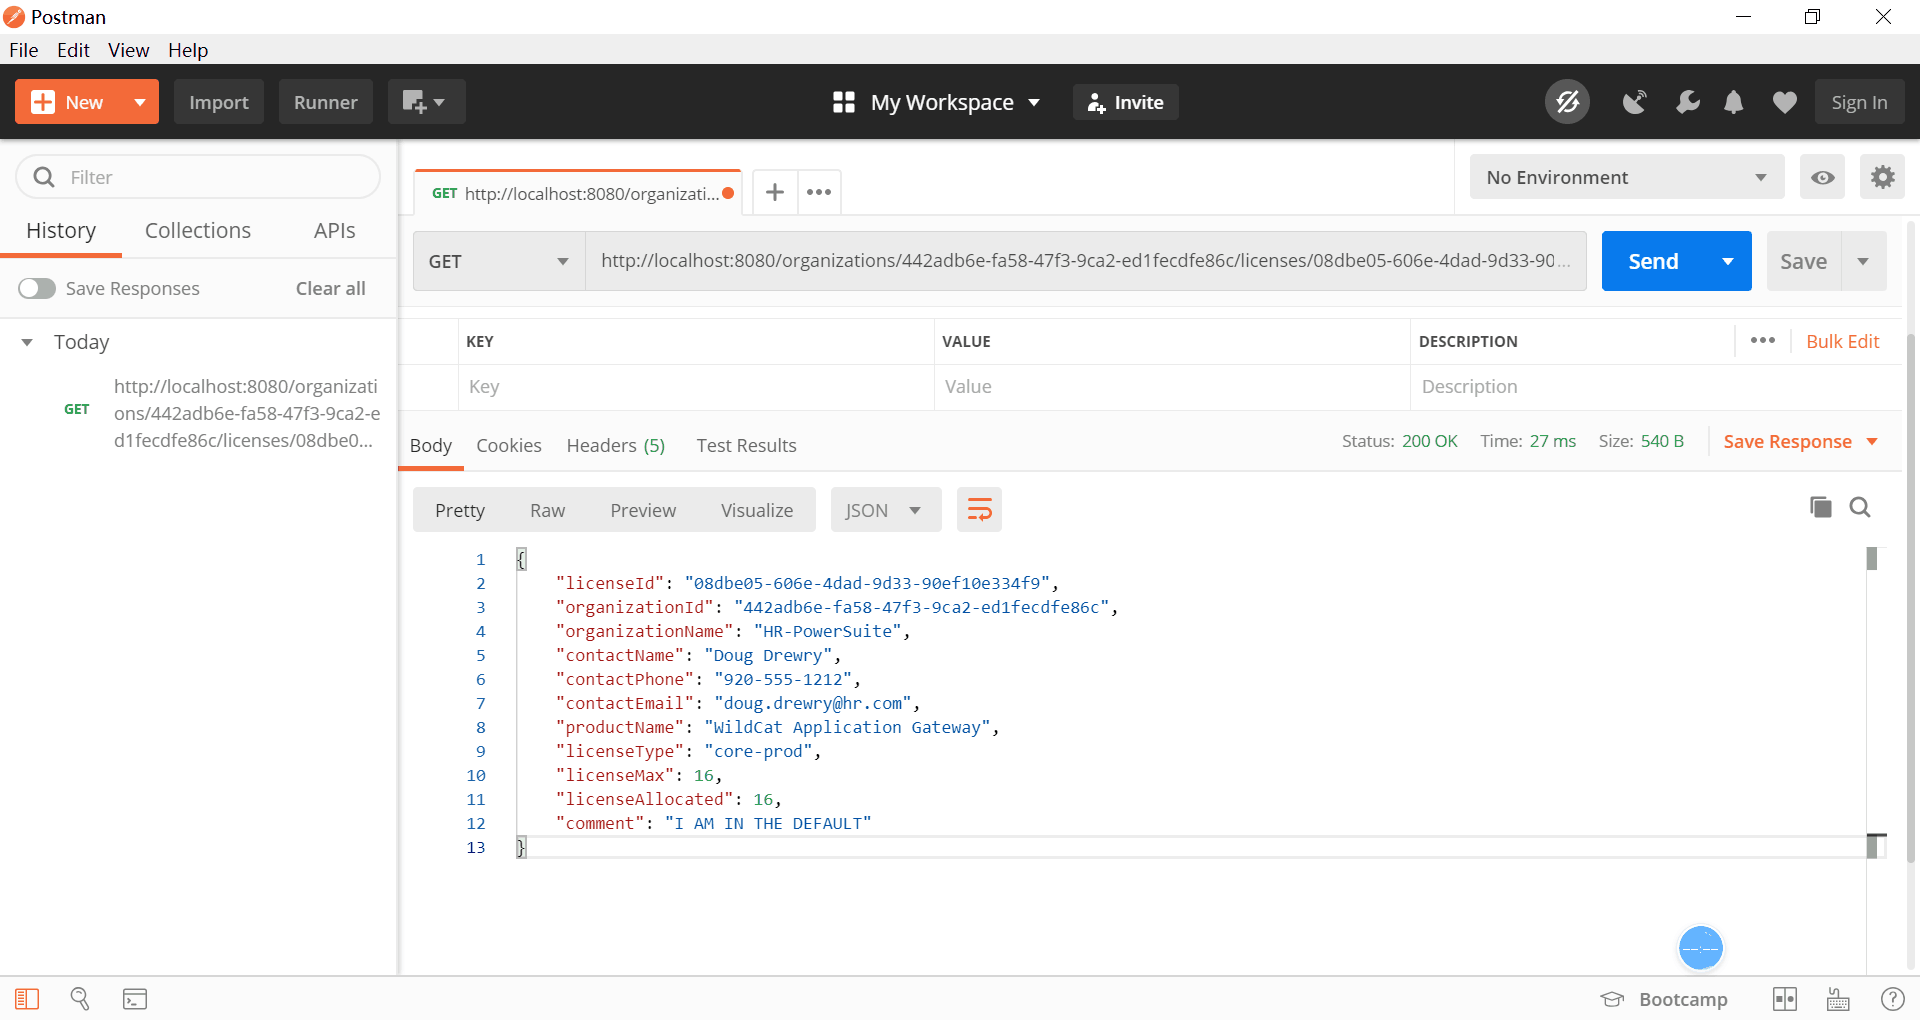Image resolution: width=1920 pixels, height=1020 pixels.
Task: Open the JSON format dropdown
Action: [x=885, y=510]
